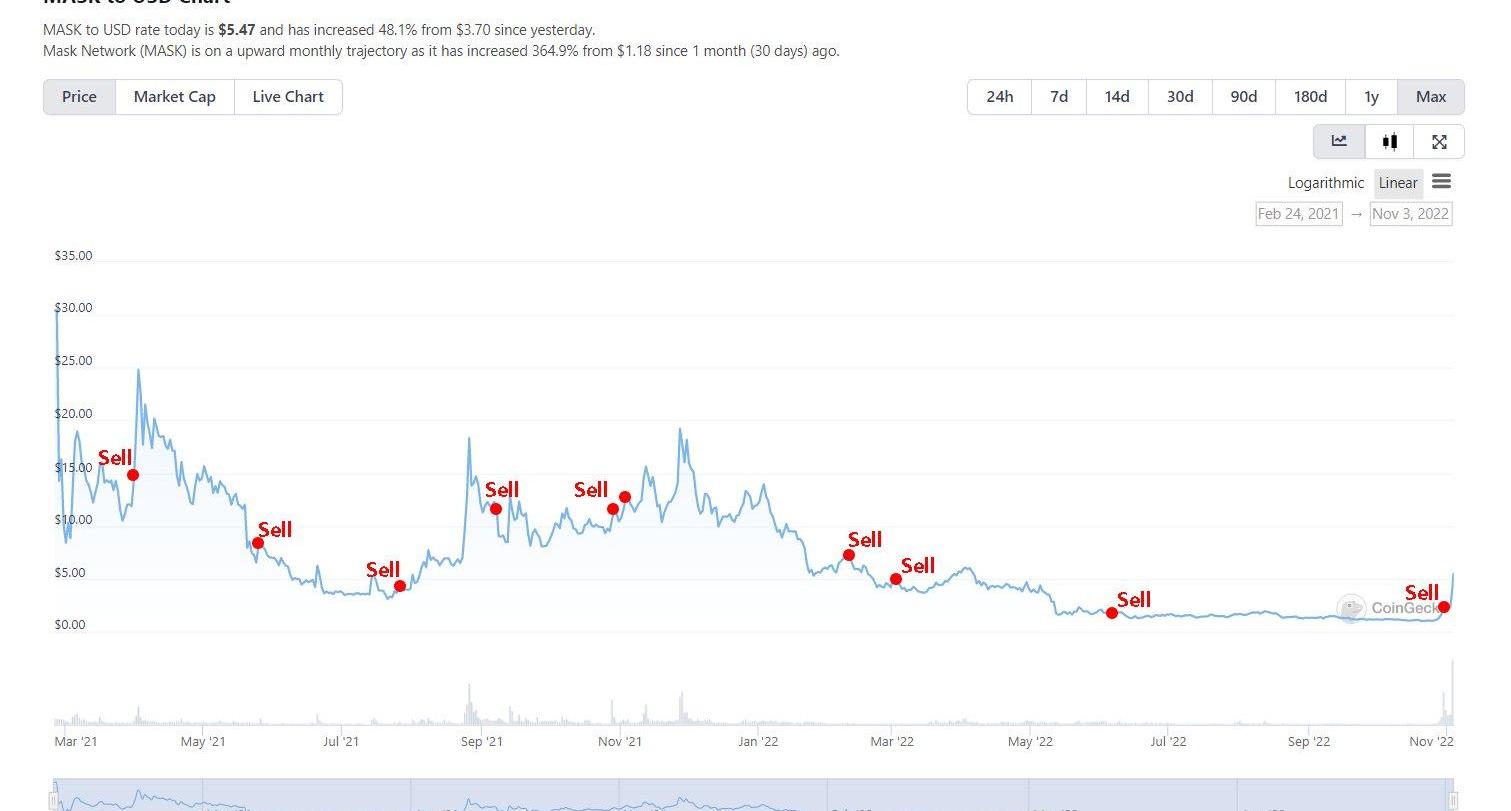The width and height of the screenshot is (1511, 811).
Task: Switch to Market Cap tab
Action: 175,97
